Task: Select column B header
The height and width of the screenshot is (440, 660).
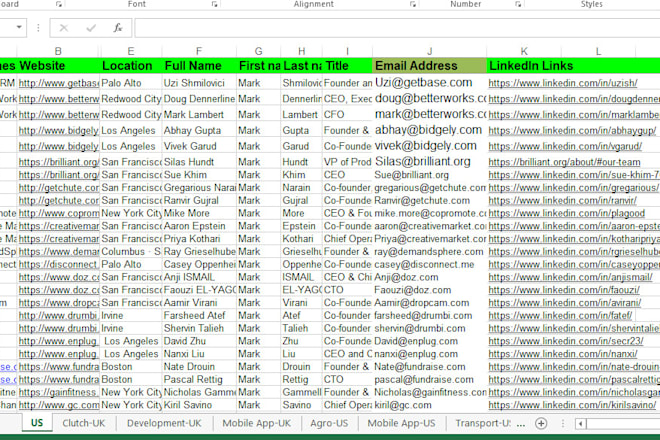Action: tap(58, 51)
